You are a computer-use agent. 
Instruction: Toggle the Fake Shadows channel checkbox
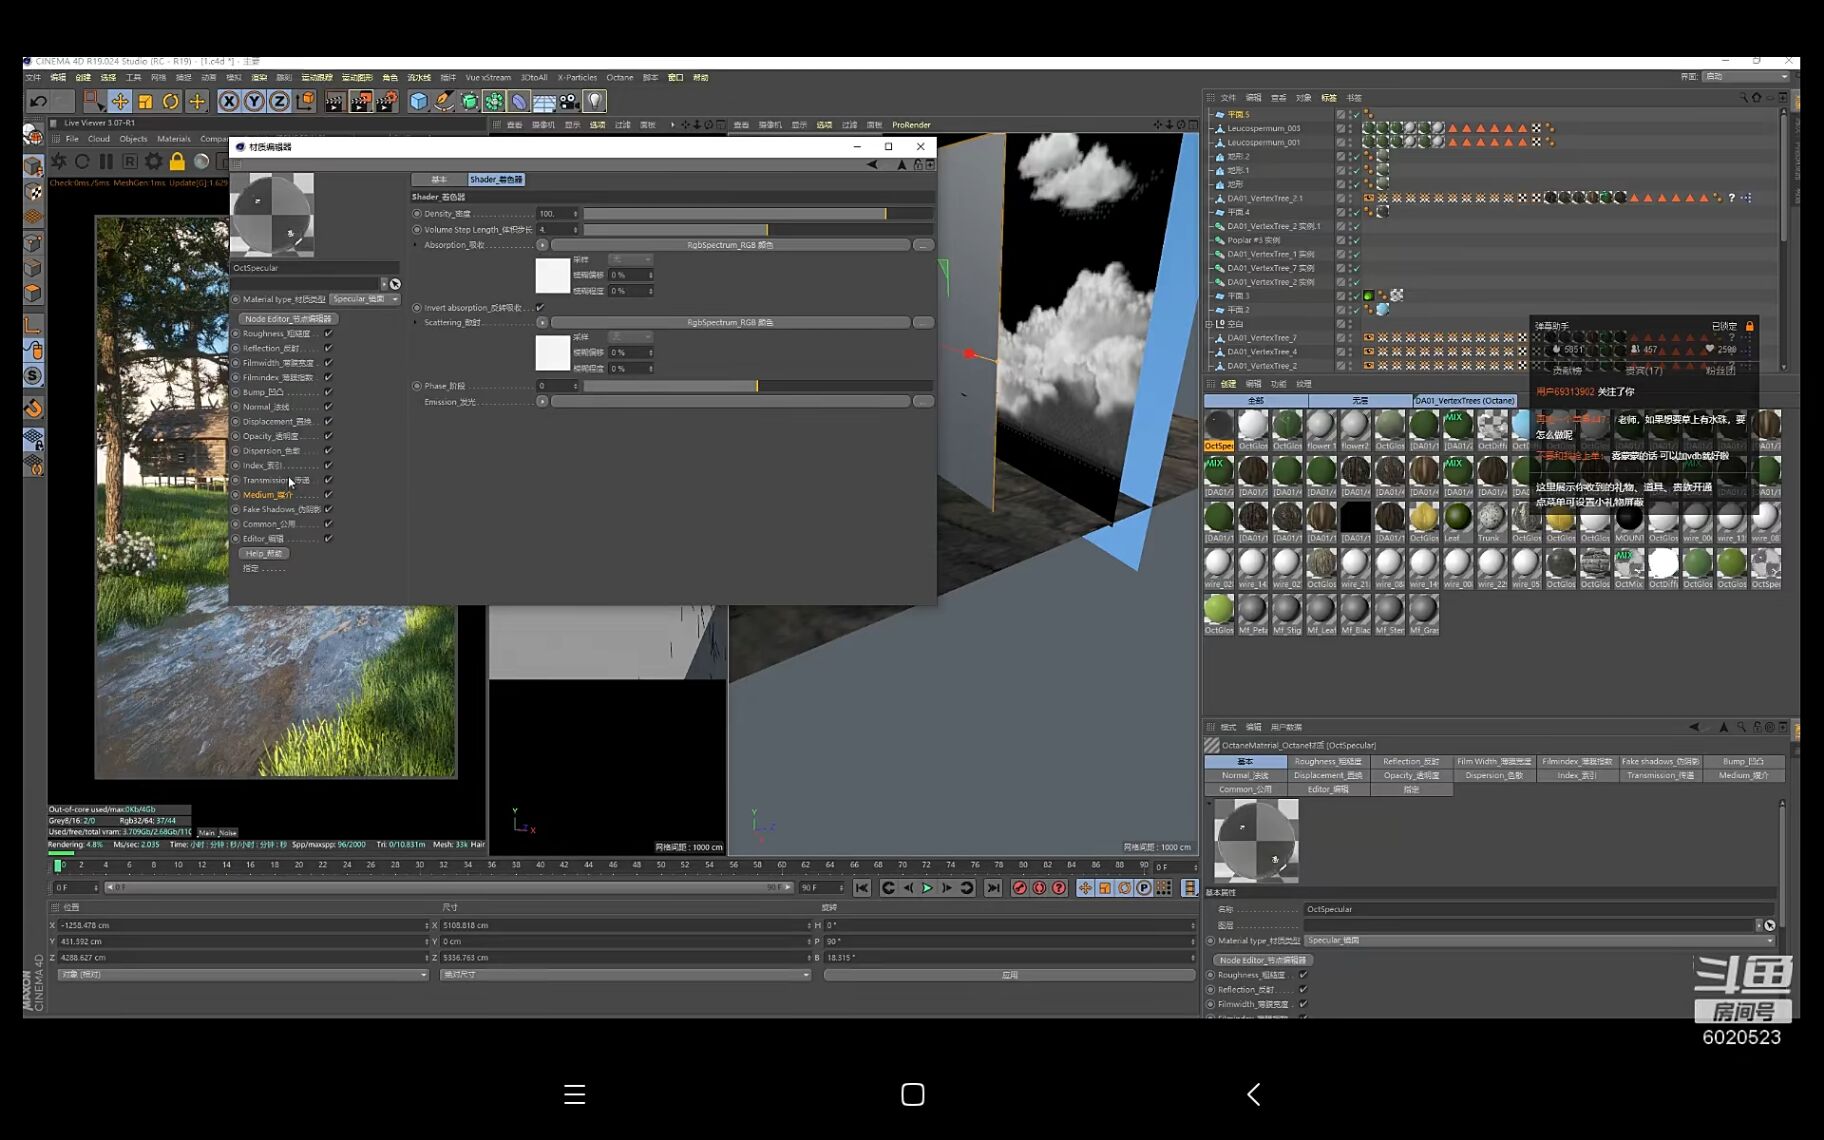328,509
